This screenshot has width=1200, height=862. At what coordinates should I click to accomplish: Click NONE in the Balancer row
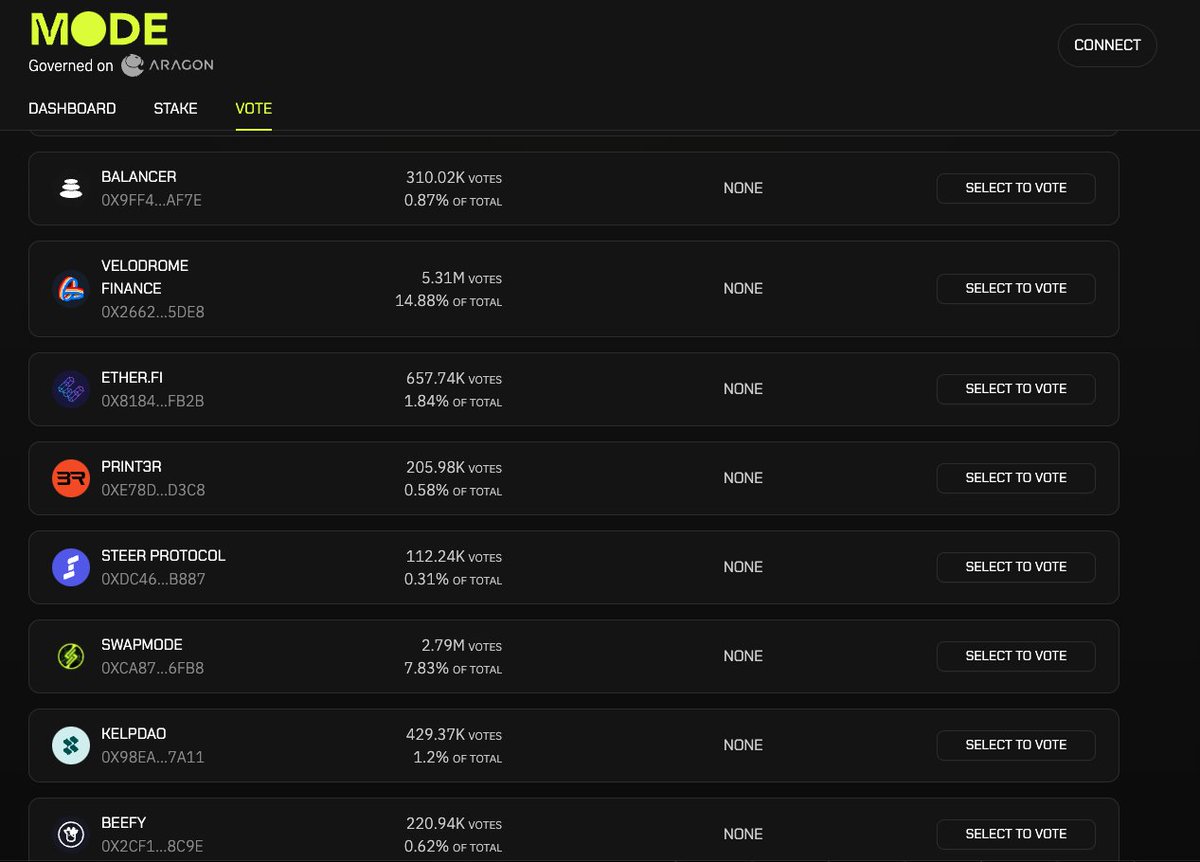click(x=743, y=188)
